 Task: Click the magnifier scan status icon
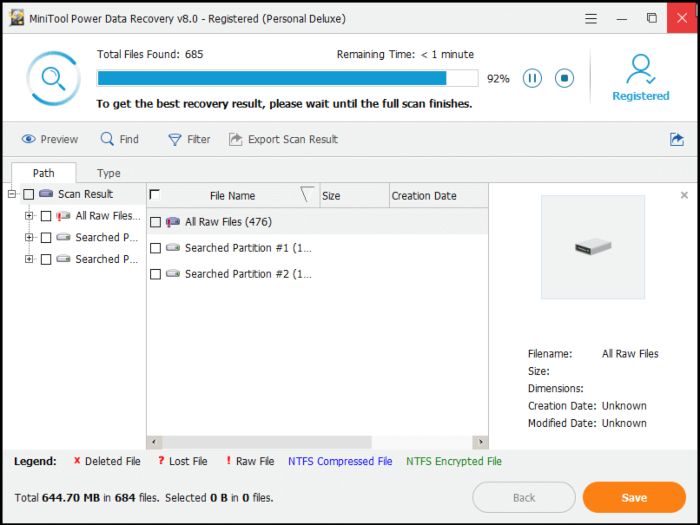pyautogui.click(x=54, y=79)
